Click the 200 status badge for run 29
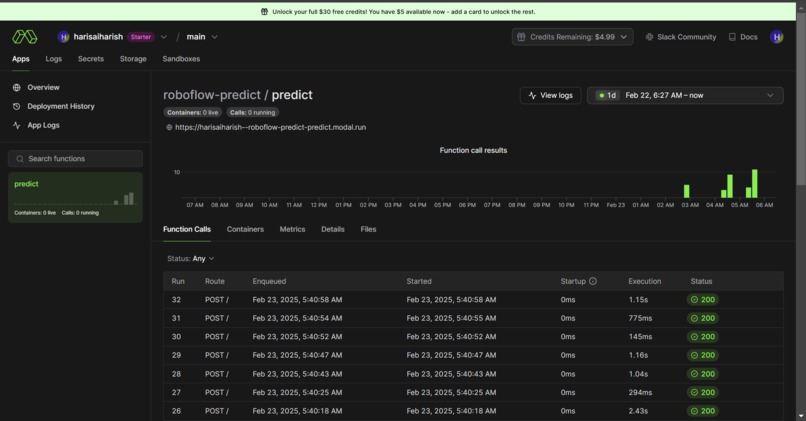The image size is (806, 421). point(703,355)
